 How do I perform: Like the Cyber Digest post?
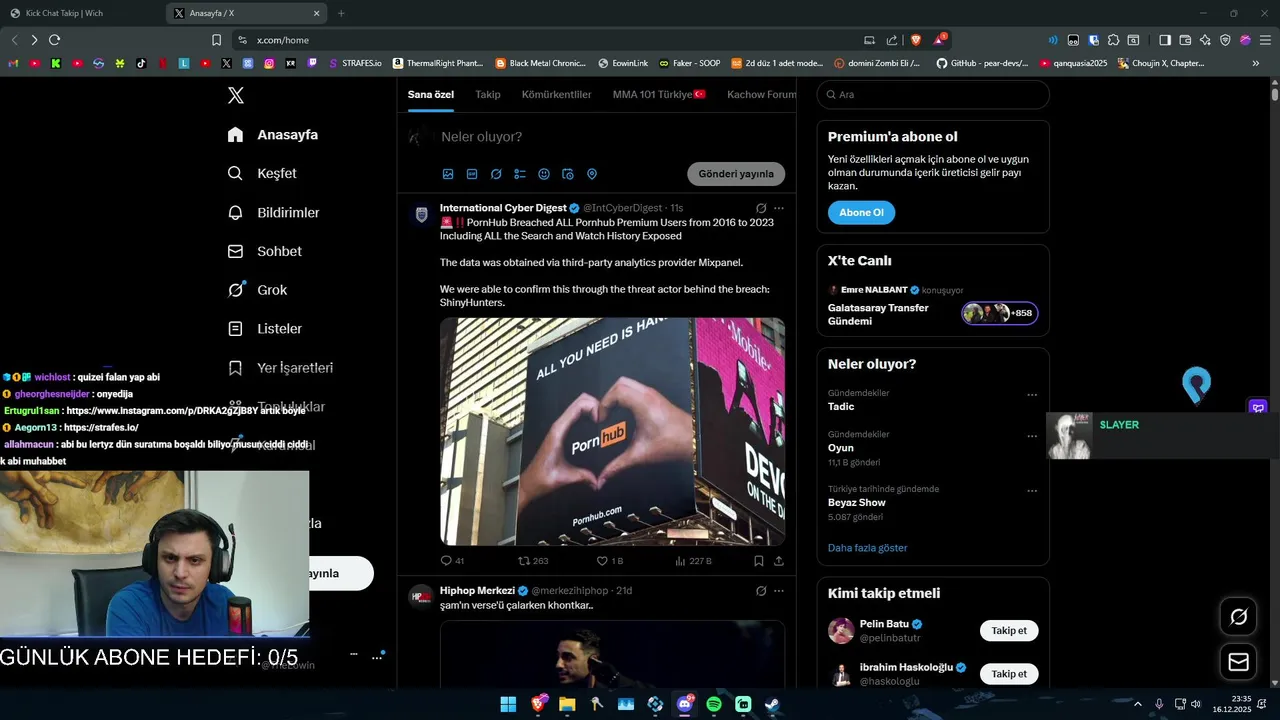609,561
